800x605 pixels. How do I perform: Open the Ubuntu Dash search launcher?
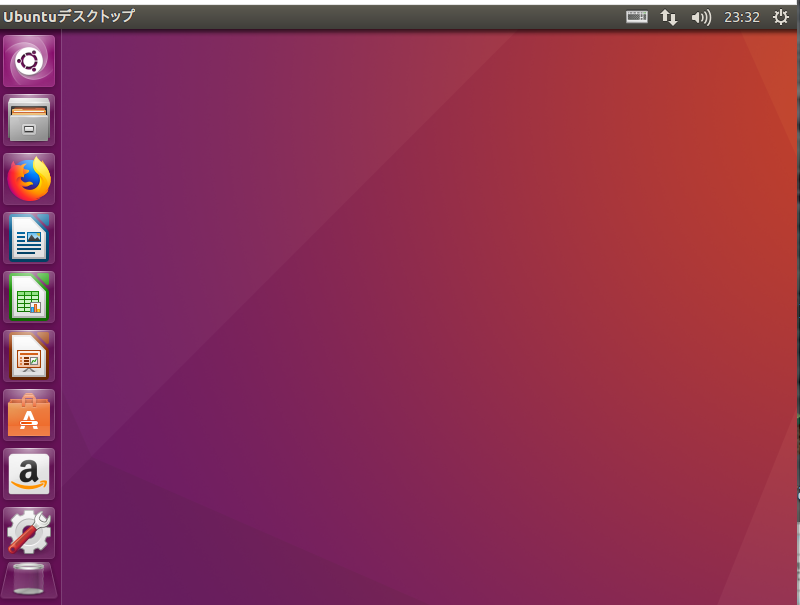click(29, 61)
